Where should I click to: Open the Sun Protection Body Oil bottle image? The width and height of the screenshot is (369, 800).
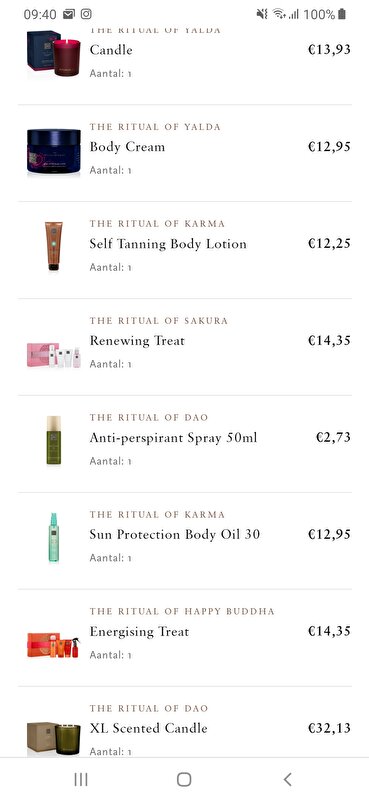click(x=54, y=537)
